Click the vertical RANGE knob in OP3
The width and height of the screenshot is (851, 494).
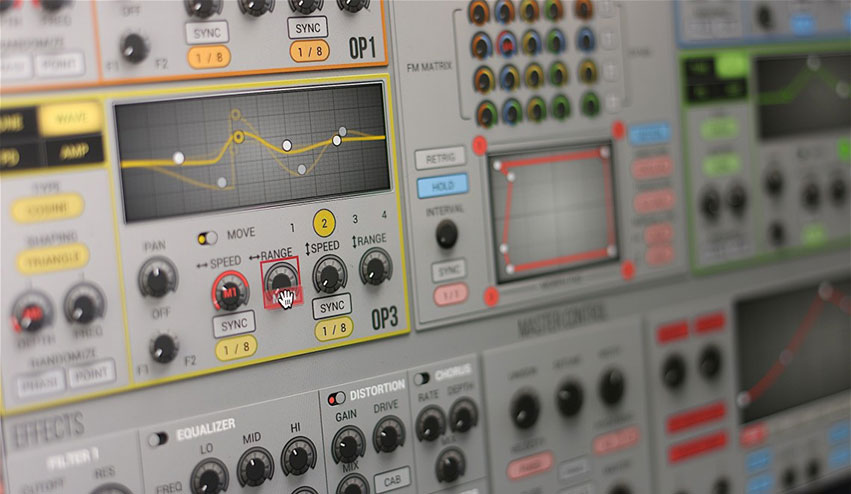click(x=376, y=267)
